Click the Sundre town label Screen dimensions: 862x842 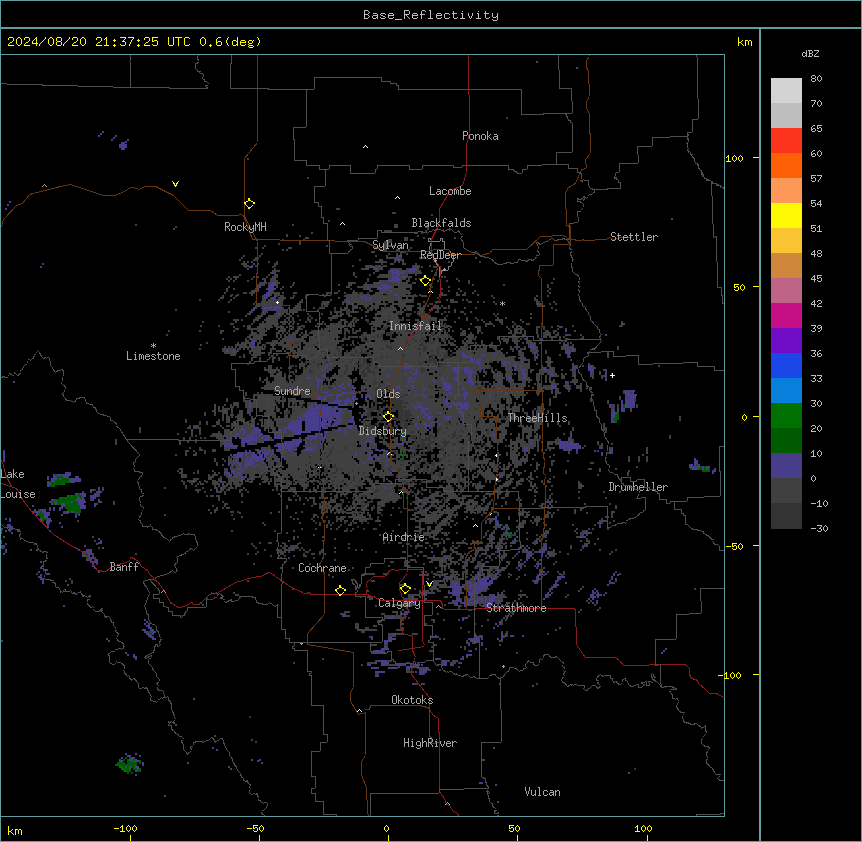click(x=292, y=391)
